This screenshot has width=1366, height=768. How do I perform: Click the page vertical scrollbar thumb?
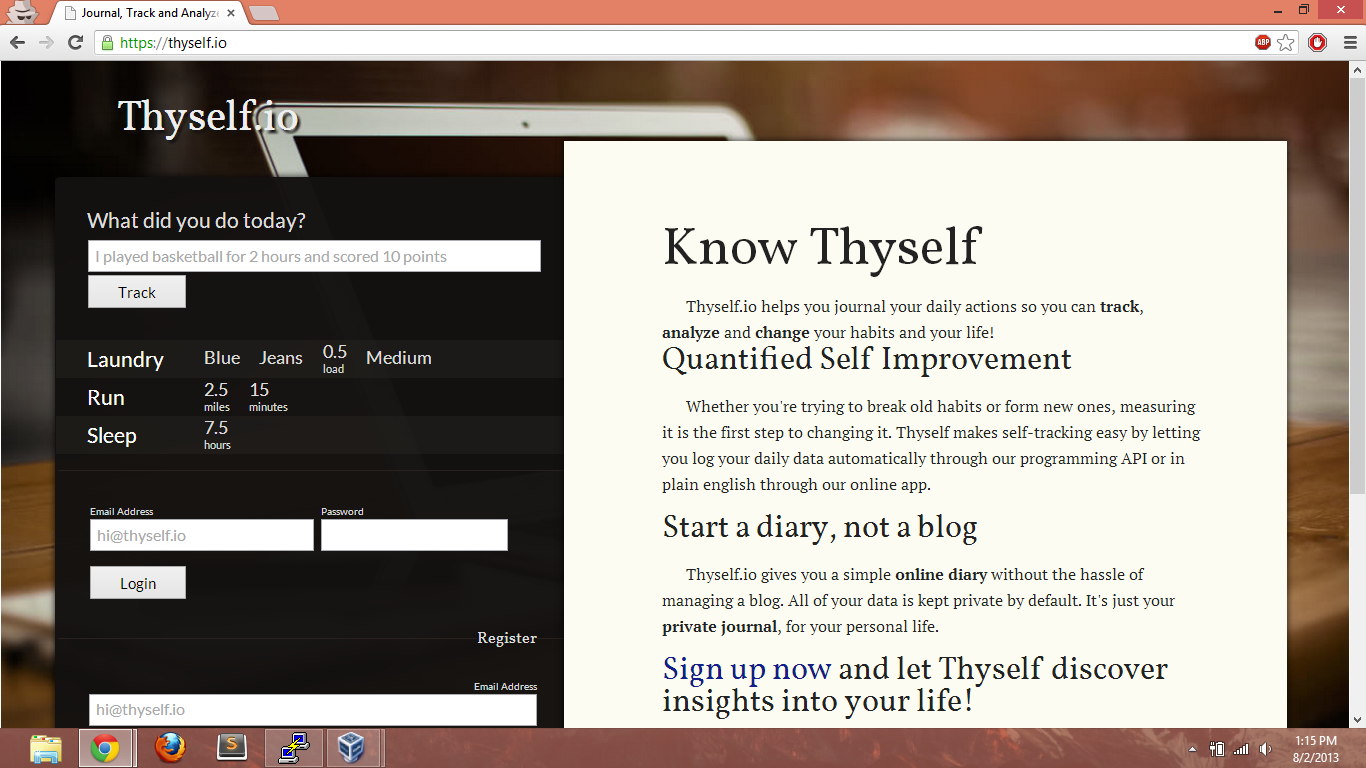pos(1357,285)
